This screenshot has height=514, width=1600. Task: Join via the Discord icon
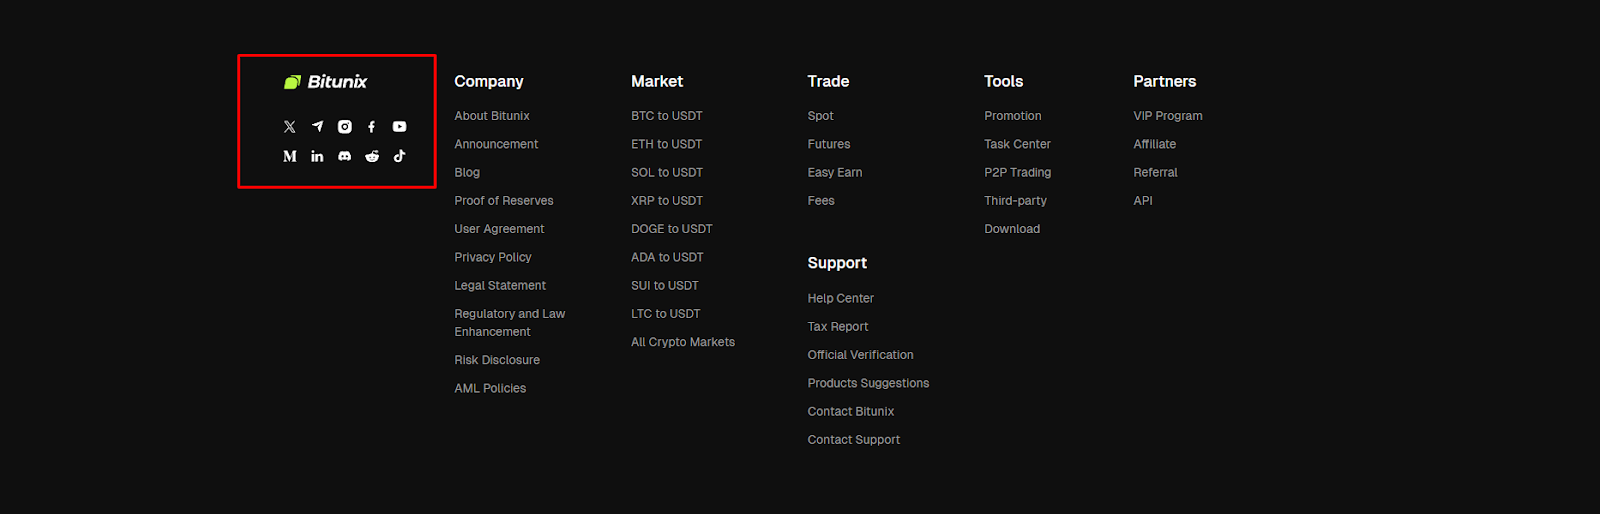[345, 156]
